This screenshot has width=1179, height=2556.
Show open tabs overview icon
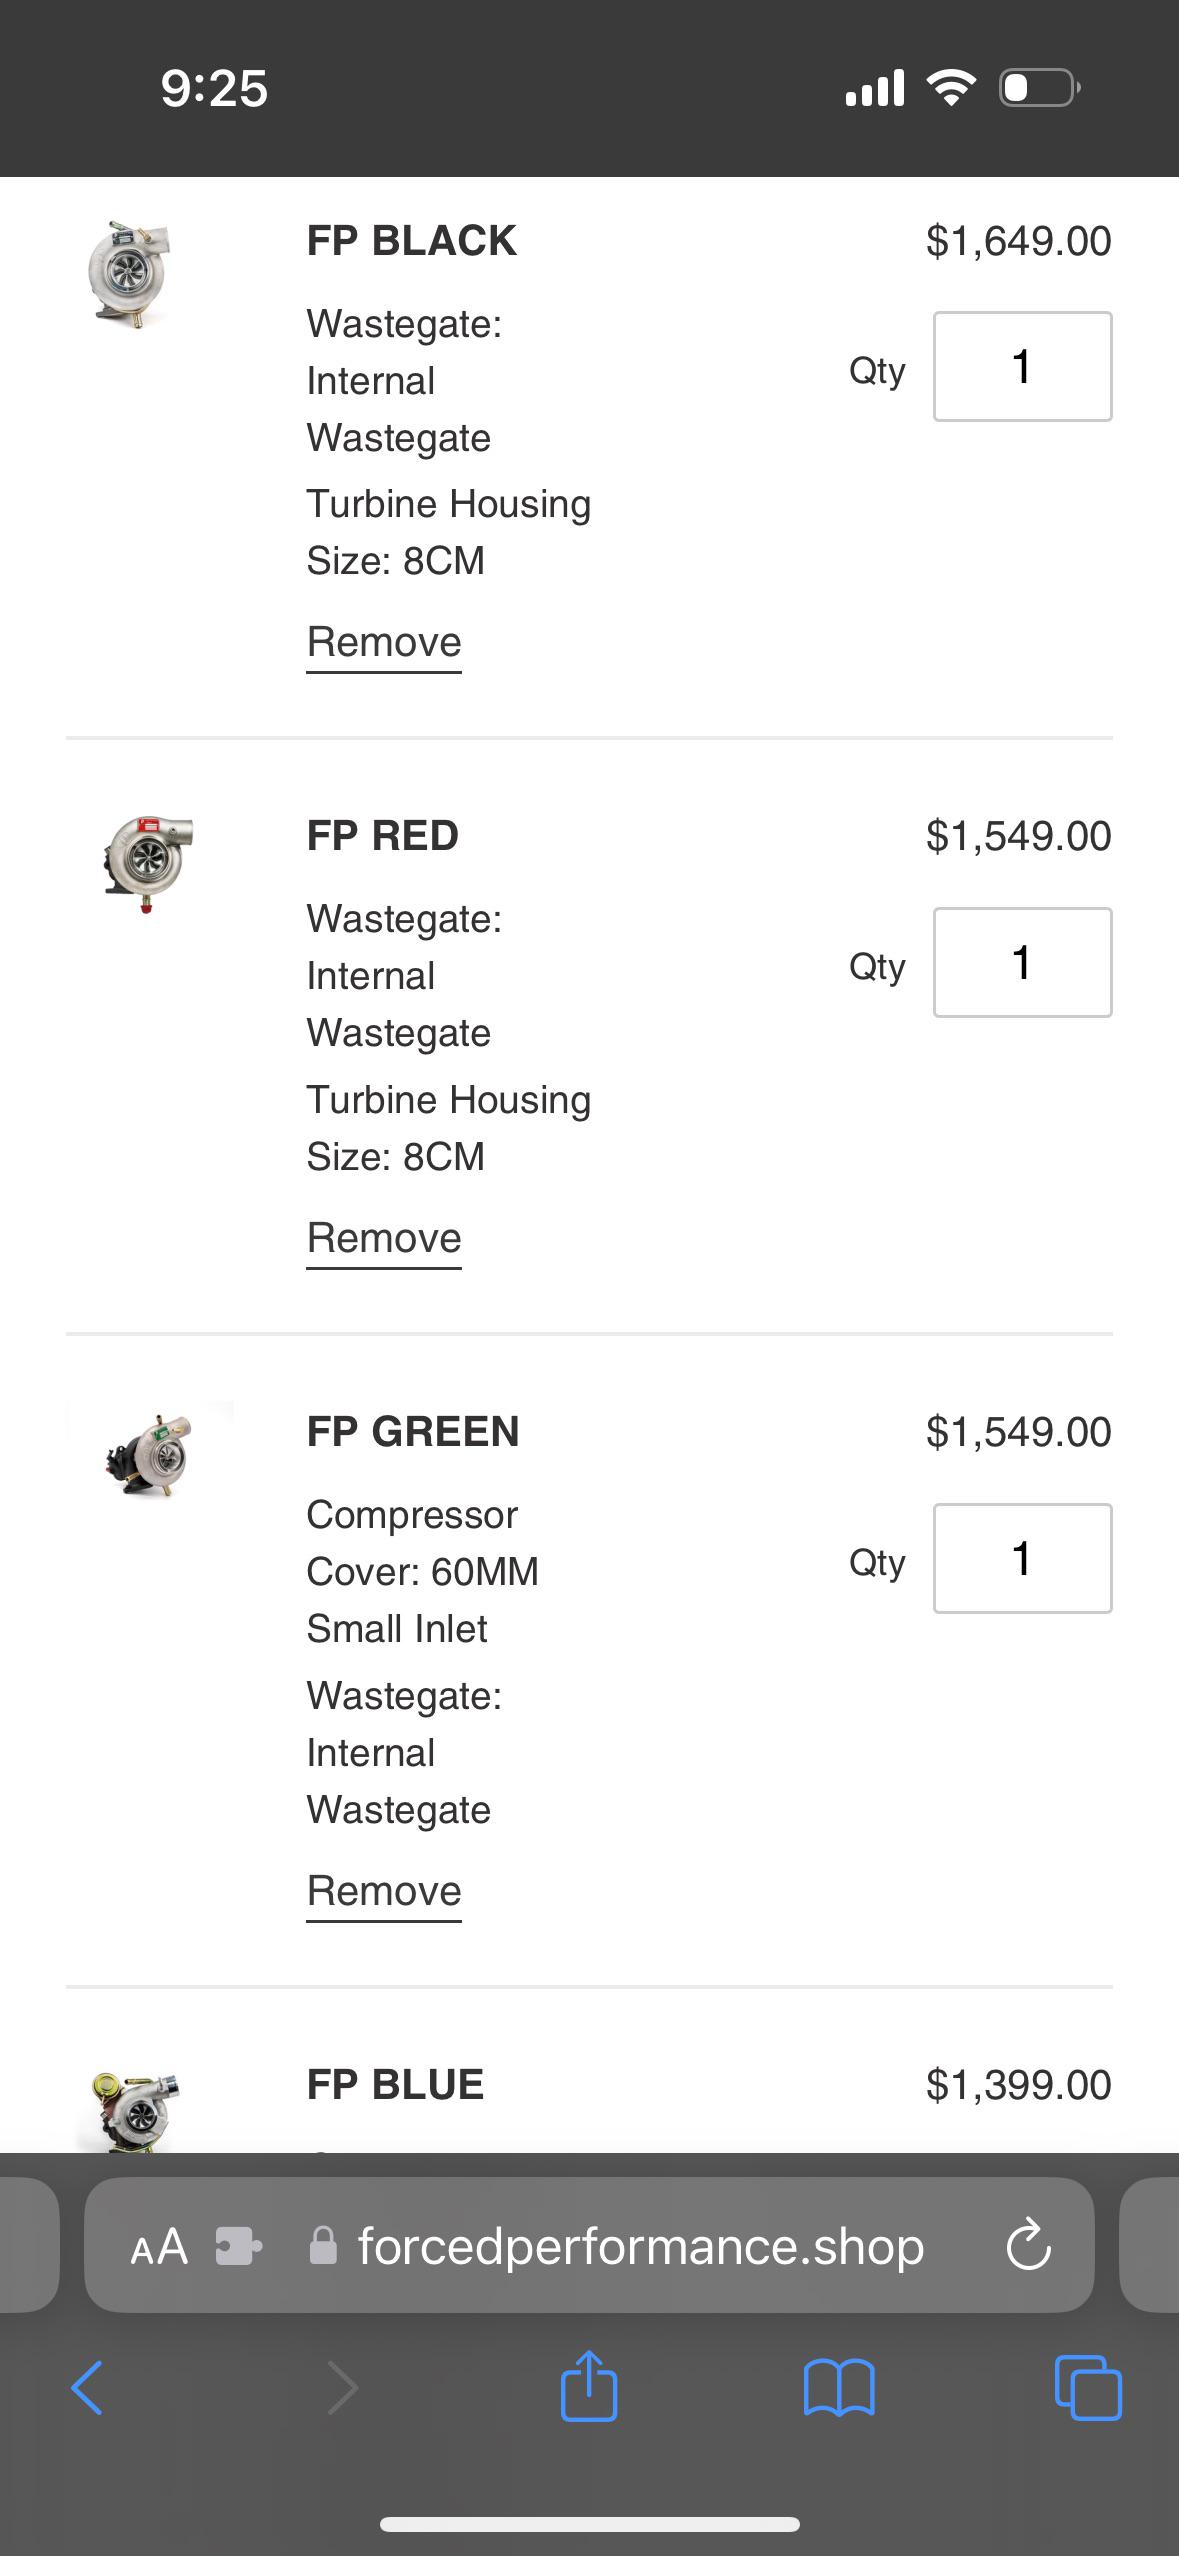(1088, 2388)
